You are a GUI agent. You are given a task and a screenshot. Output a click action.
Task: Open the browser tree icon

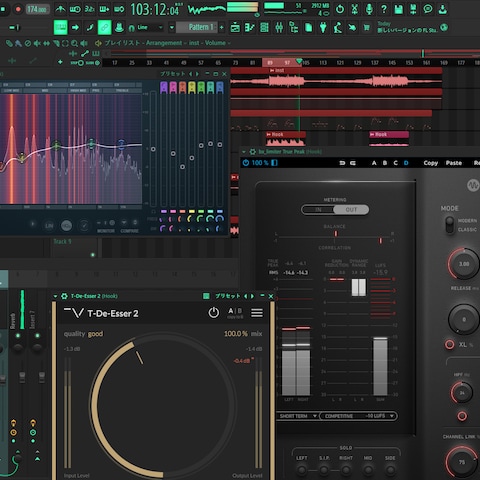point(294,27)
